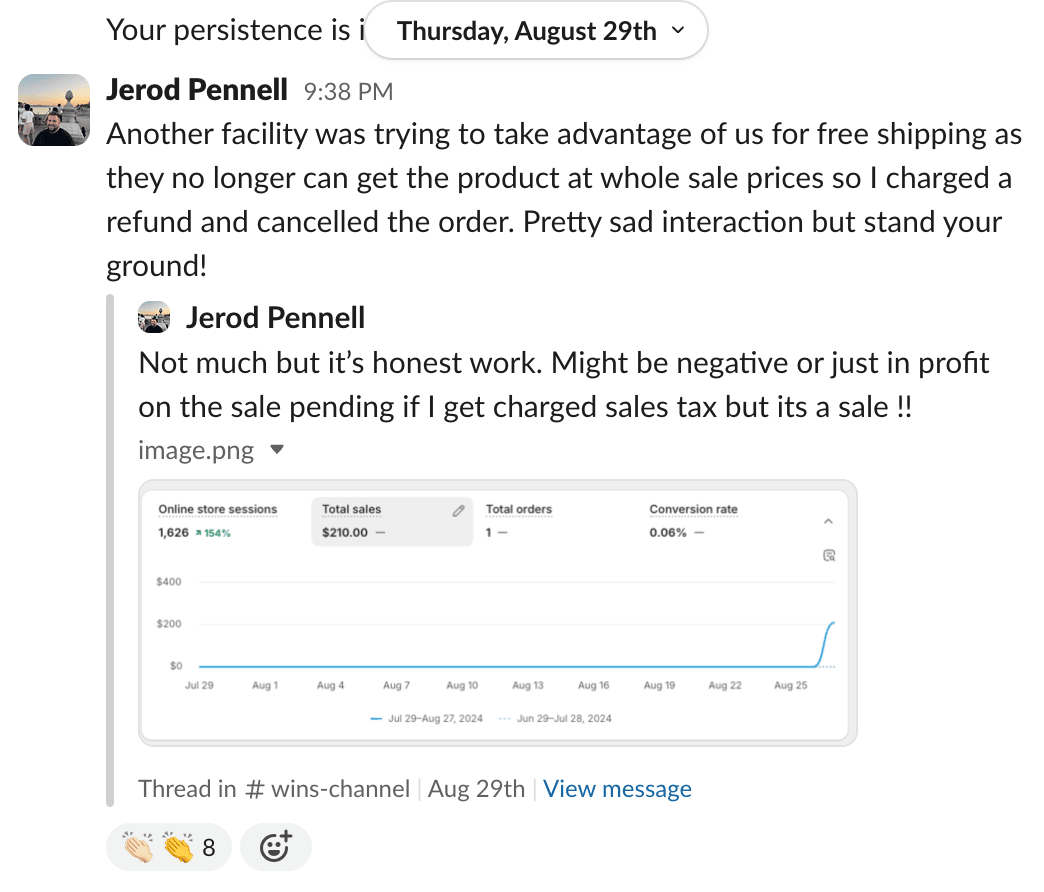Image resolution: width=1044 pixels, height=892 pixels.
Task: Toggle the clapping hands reaction with 8
Action: pos(169,848)
